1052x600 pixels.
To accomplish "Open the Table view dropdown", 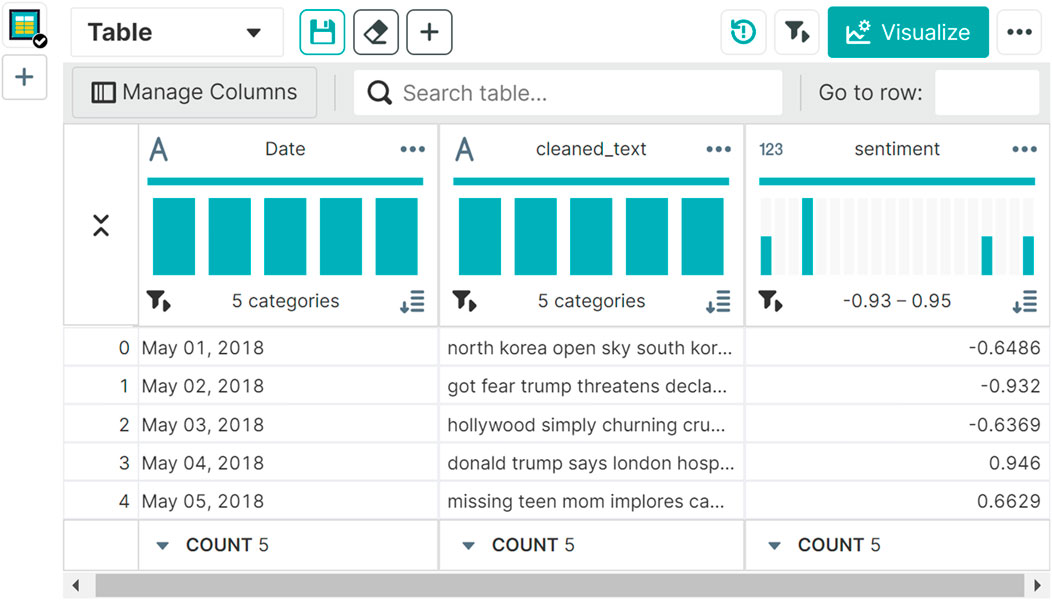I will click(x=176, y=32).
